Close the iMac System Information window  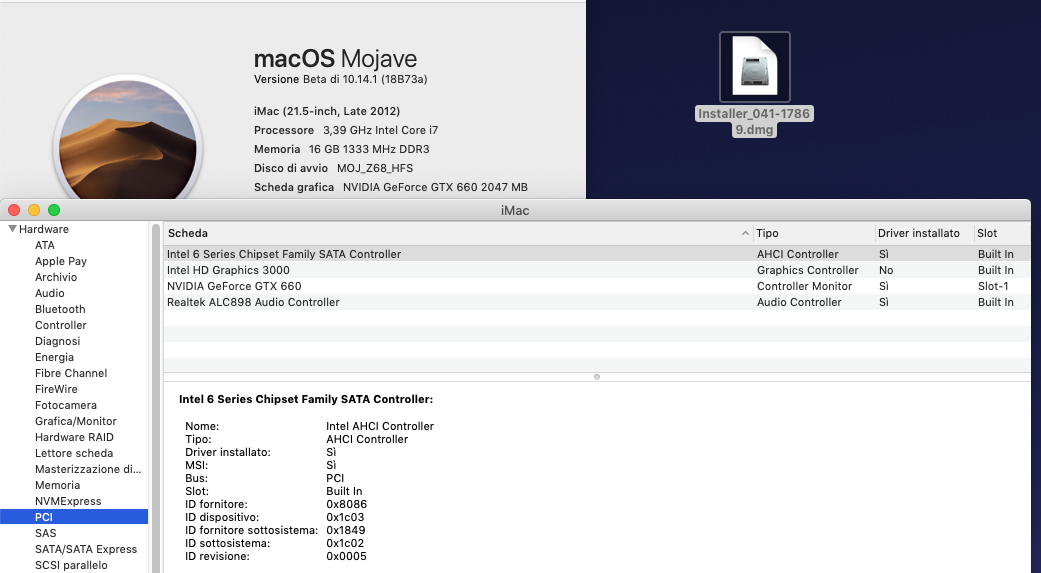pyautogui.click(x=14, y=210)
